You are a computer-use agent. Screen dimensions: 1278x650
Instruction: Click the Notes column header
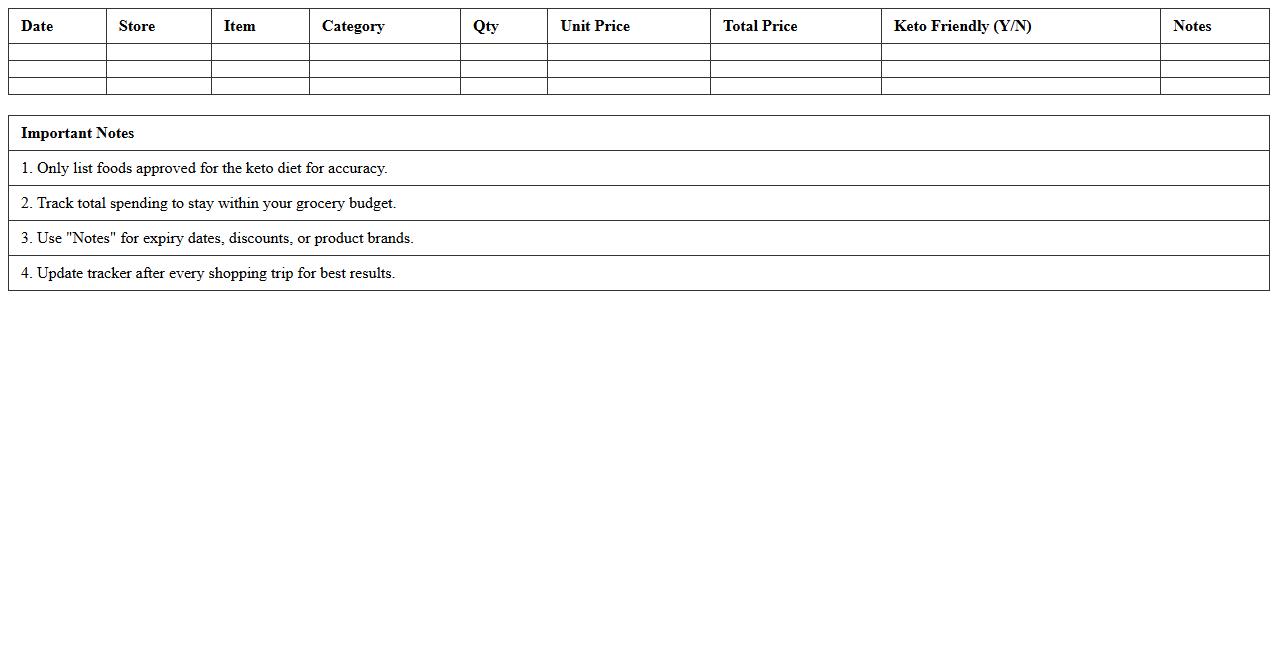[x=1192, y=26]
